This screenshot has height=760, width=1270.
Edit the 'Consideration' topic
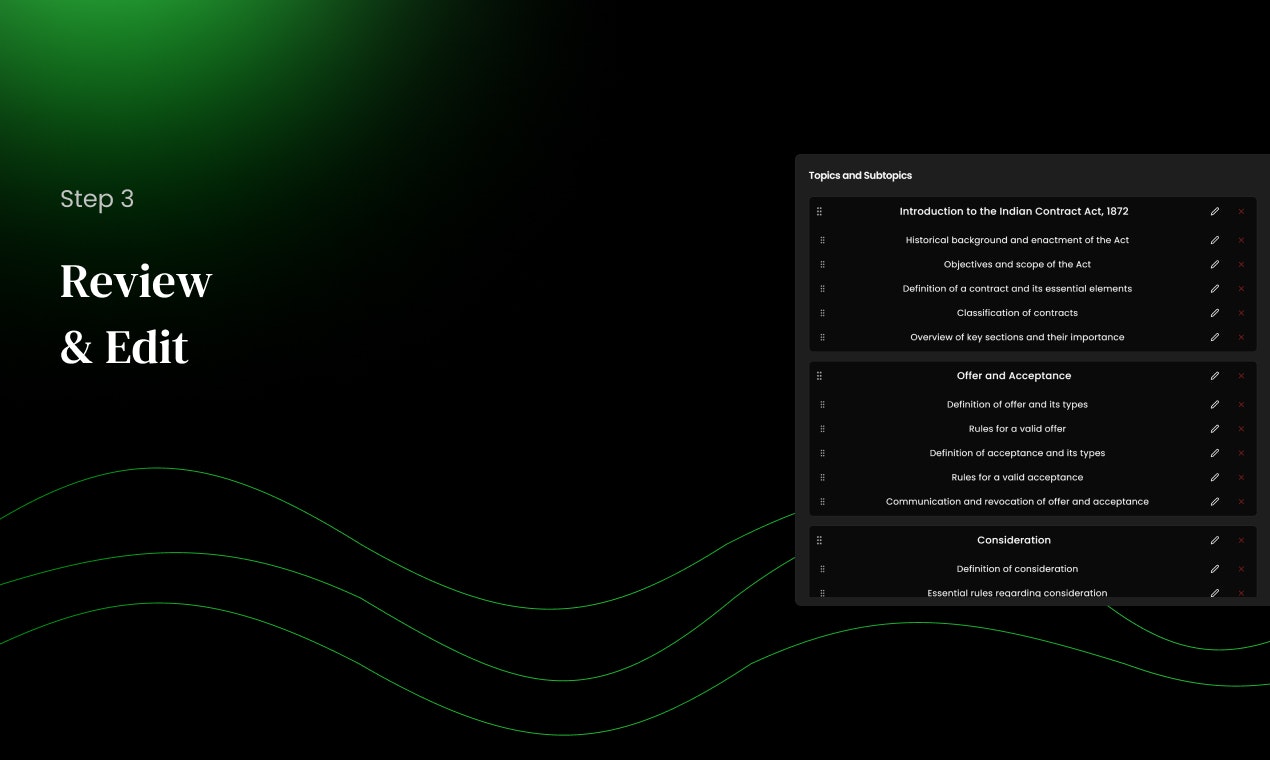point(1215,540)
